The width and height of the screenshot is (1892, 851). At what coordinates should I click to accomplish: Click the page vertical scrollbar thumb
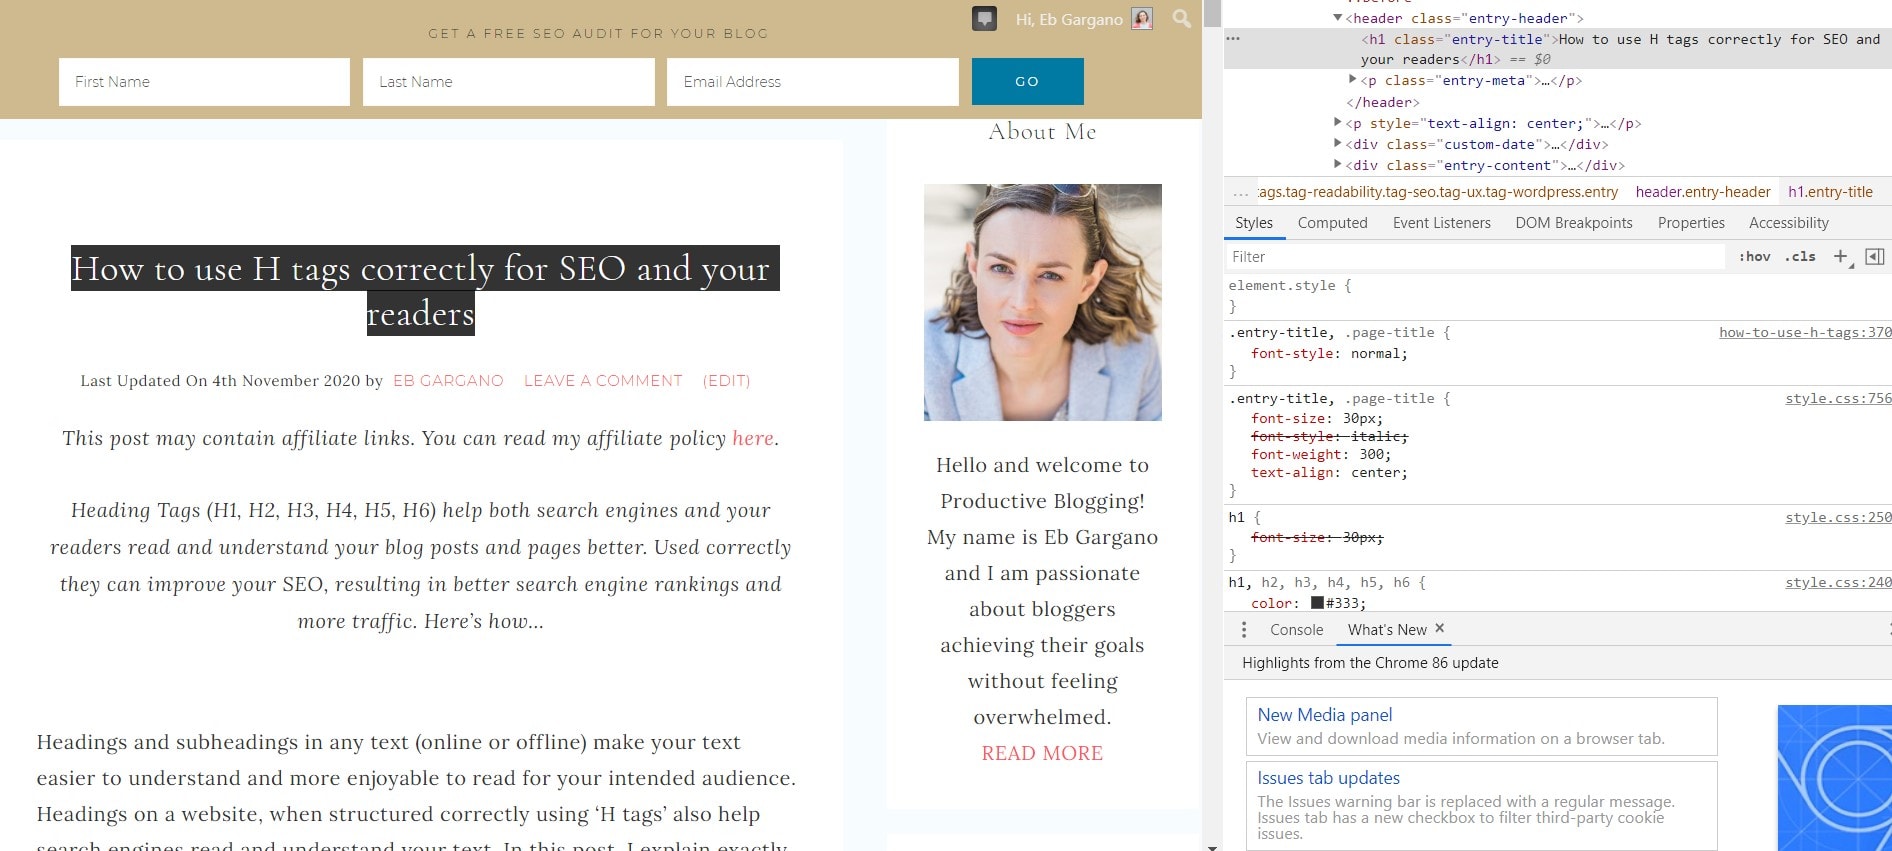[1211, 13]
